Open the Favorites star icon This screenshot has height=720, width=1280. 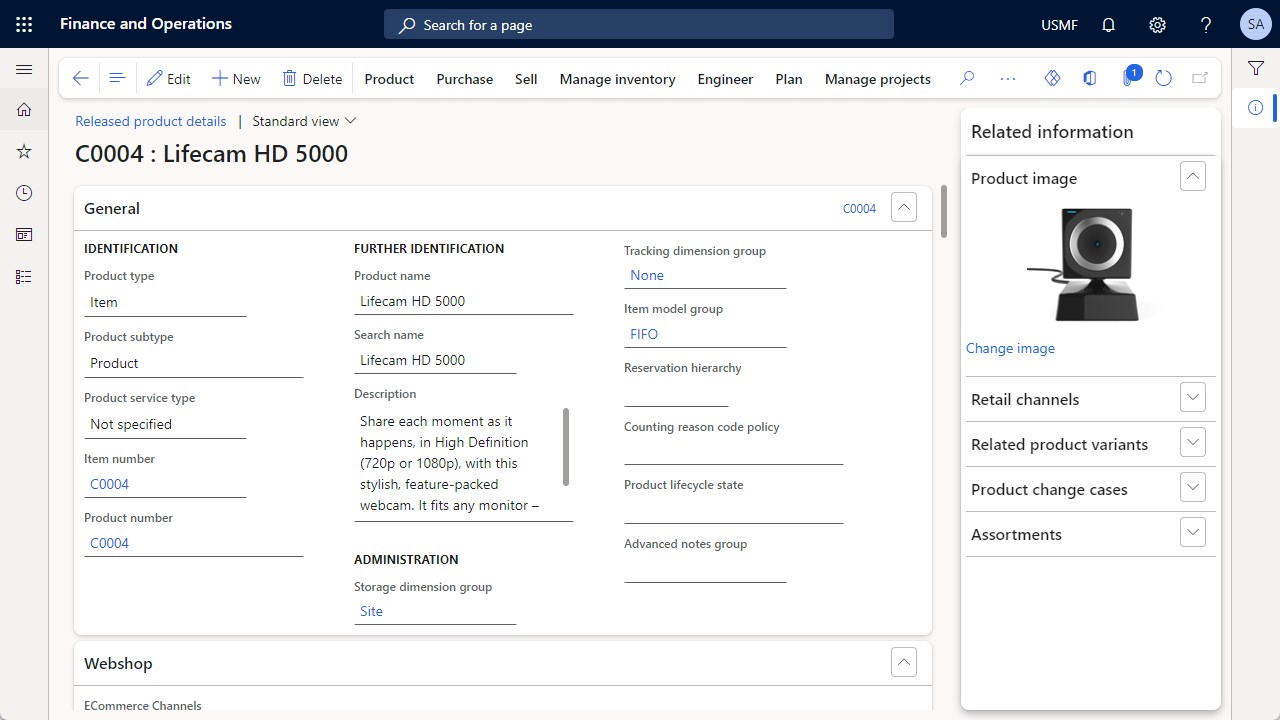(24, 151)
